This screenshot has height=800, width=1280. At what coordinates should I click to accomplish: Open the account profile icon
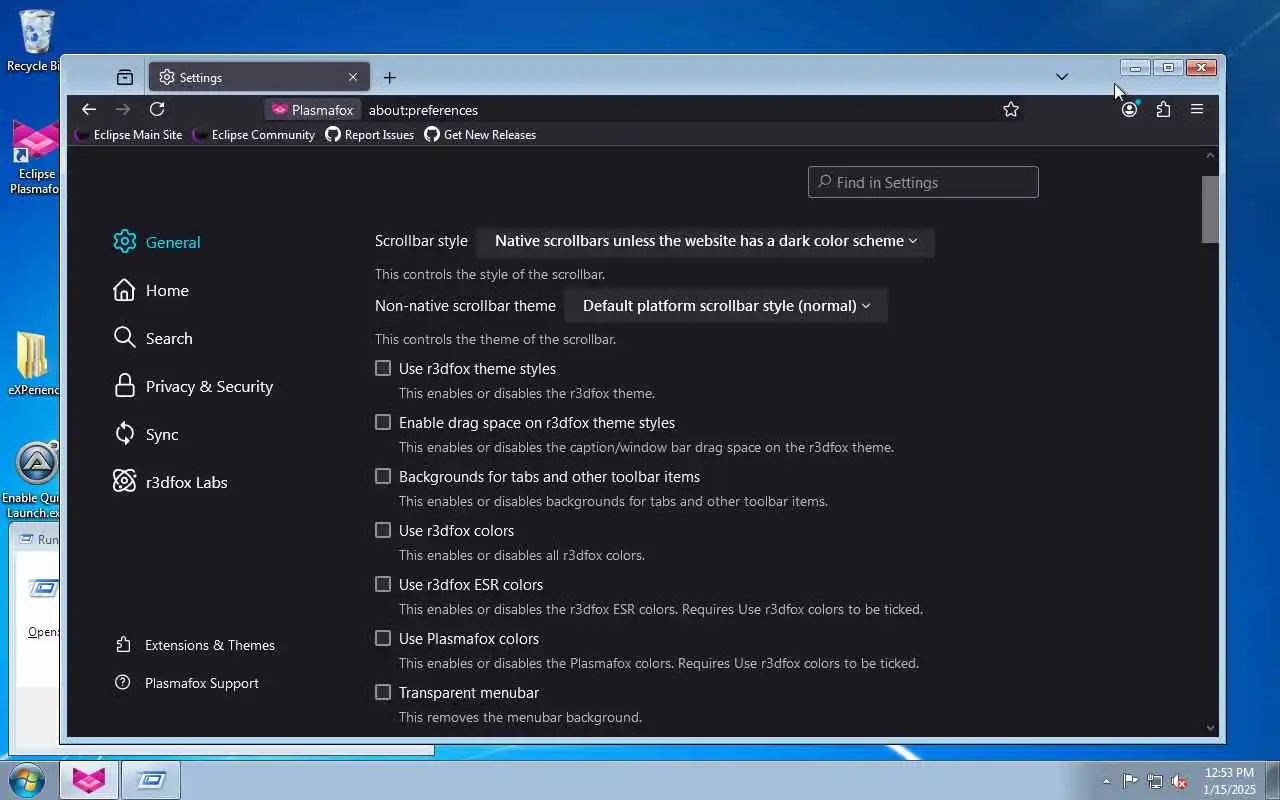[x=1129, y=109]
